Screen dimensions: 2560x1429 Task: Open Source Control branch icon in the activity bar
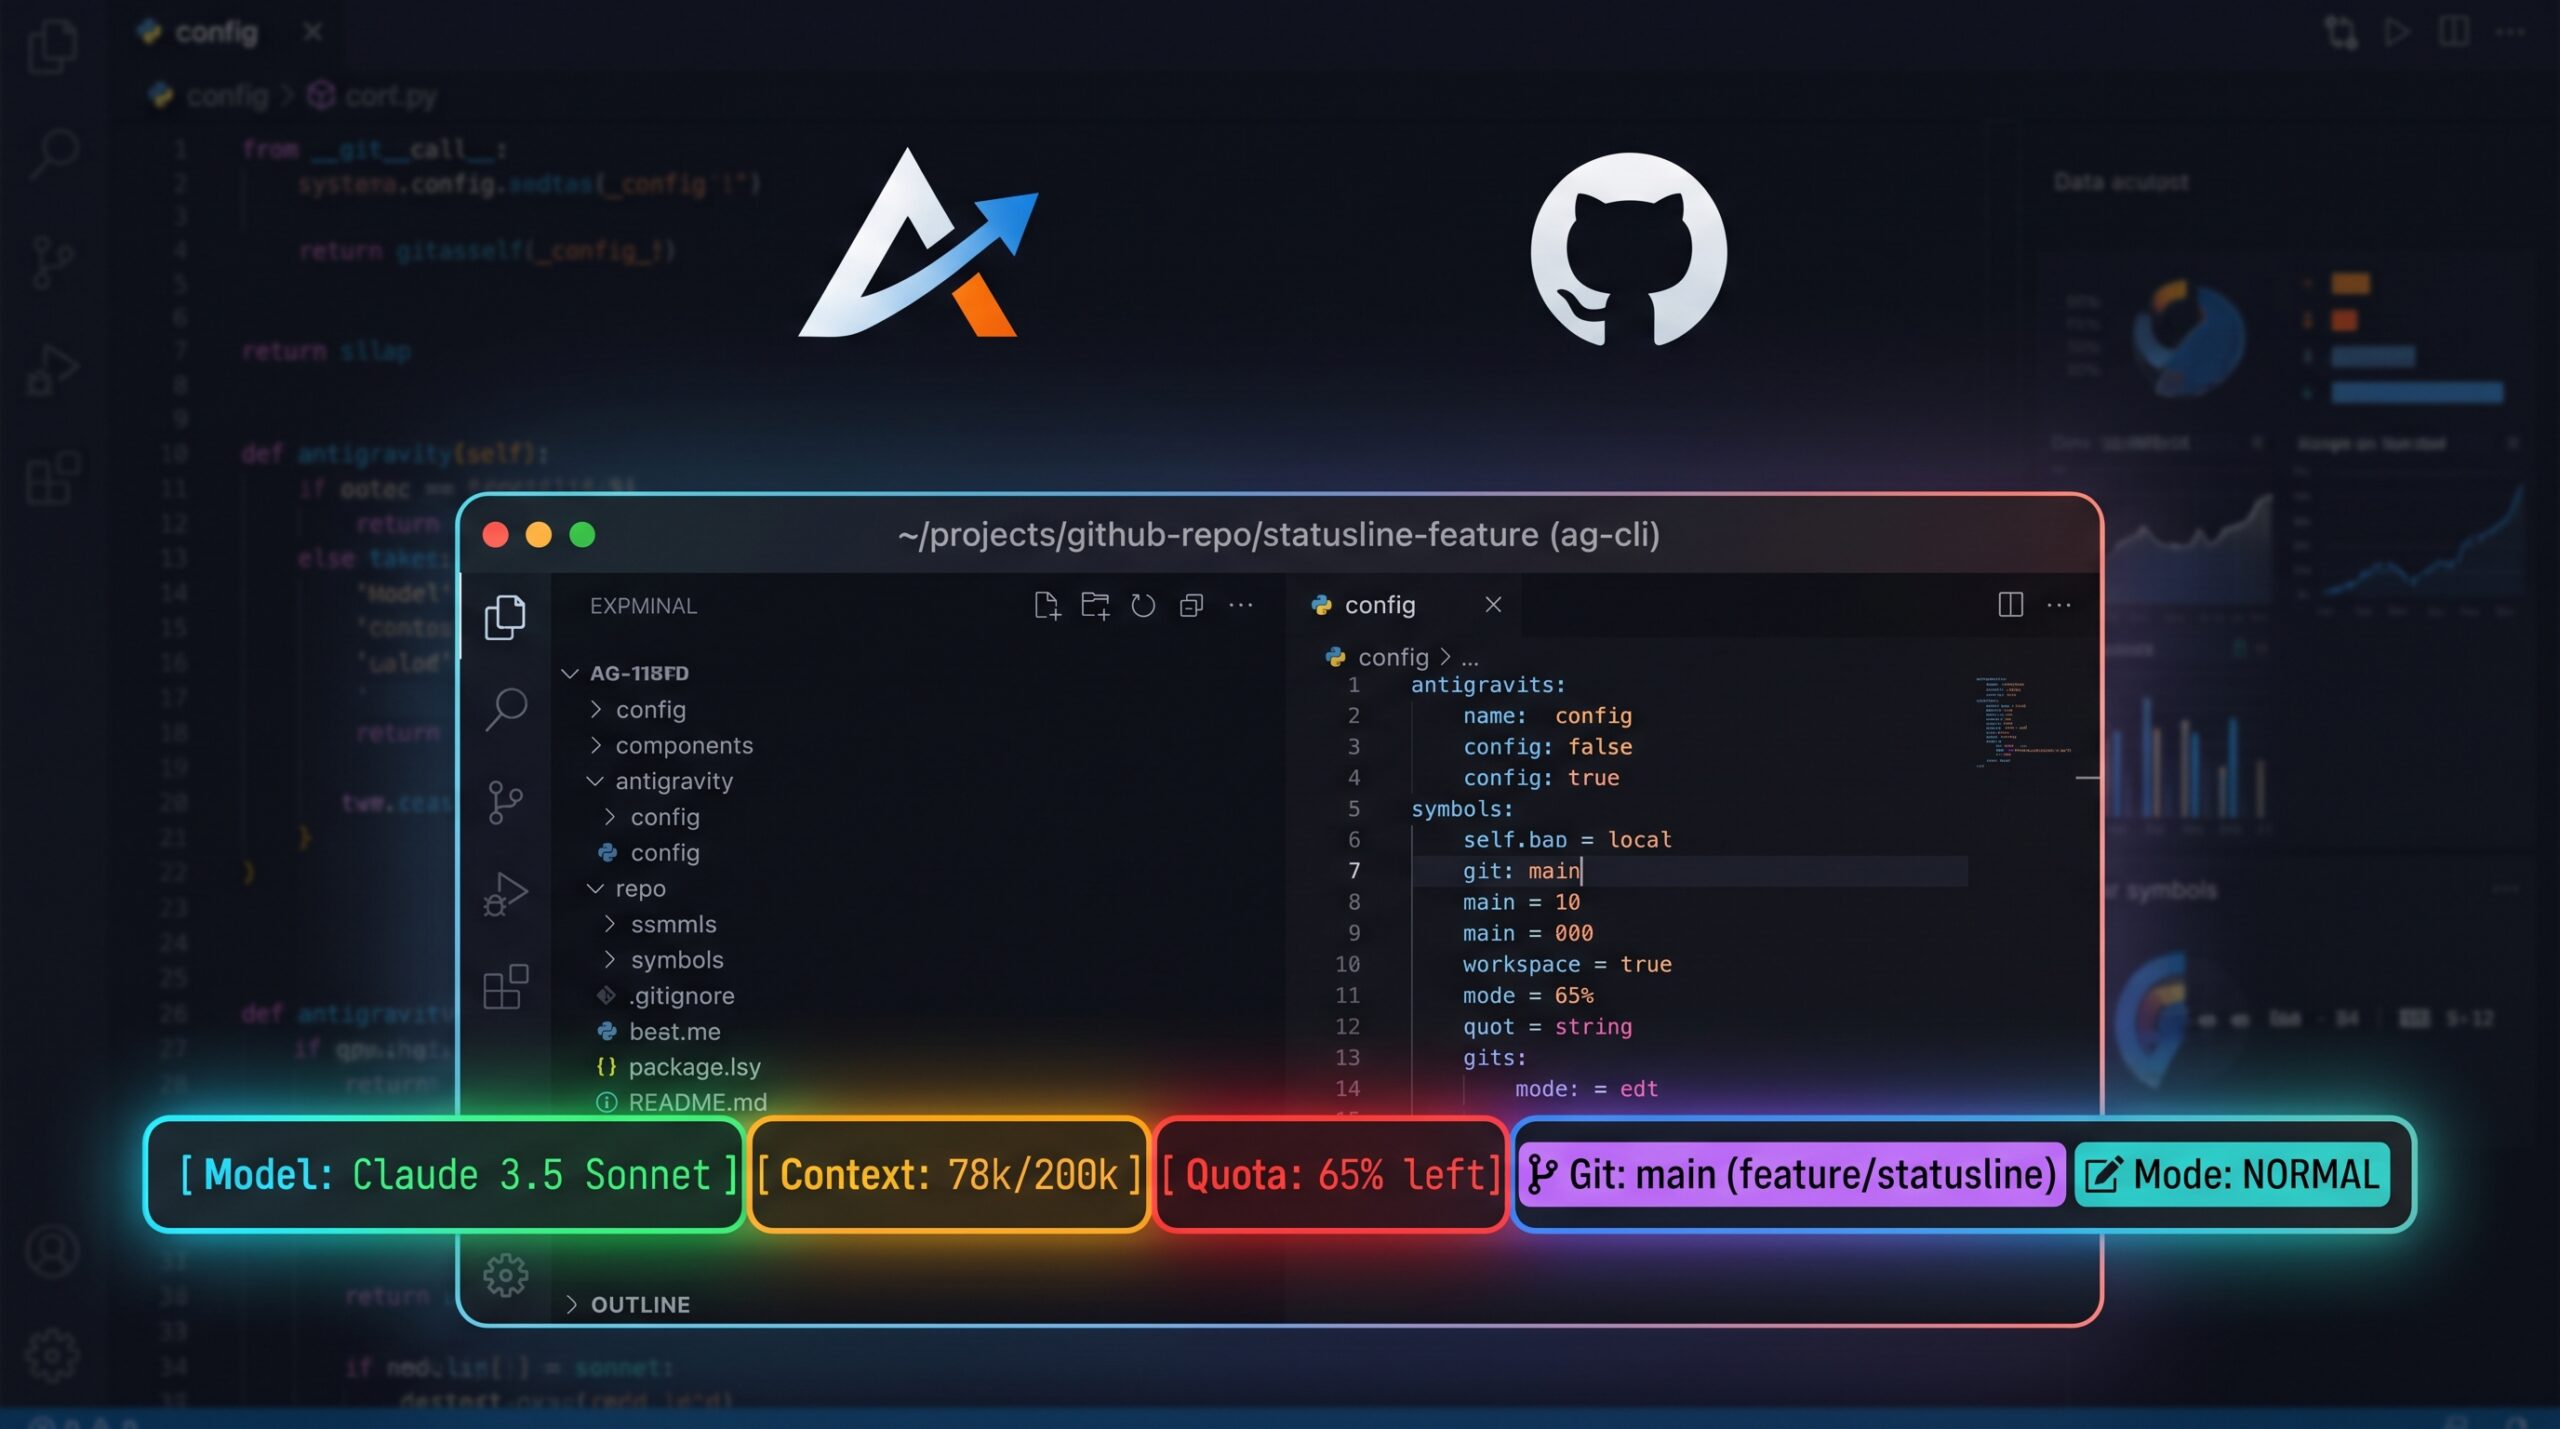[505, 802]
